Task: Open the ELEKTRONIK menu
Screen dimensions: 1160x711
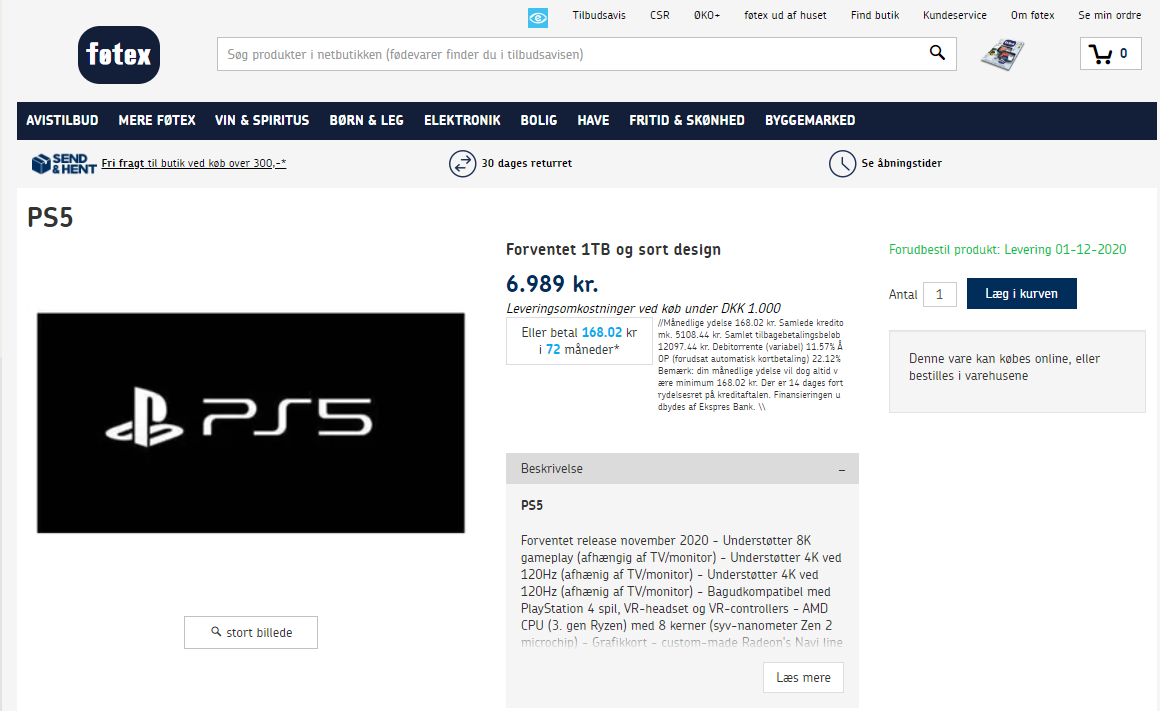Action: point(462,120)
